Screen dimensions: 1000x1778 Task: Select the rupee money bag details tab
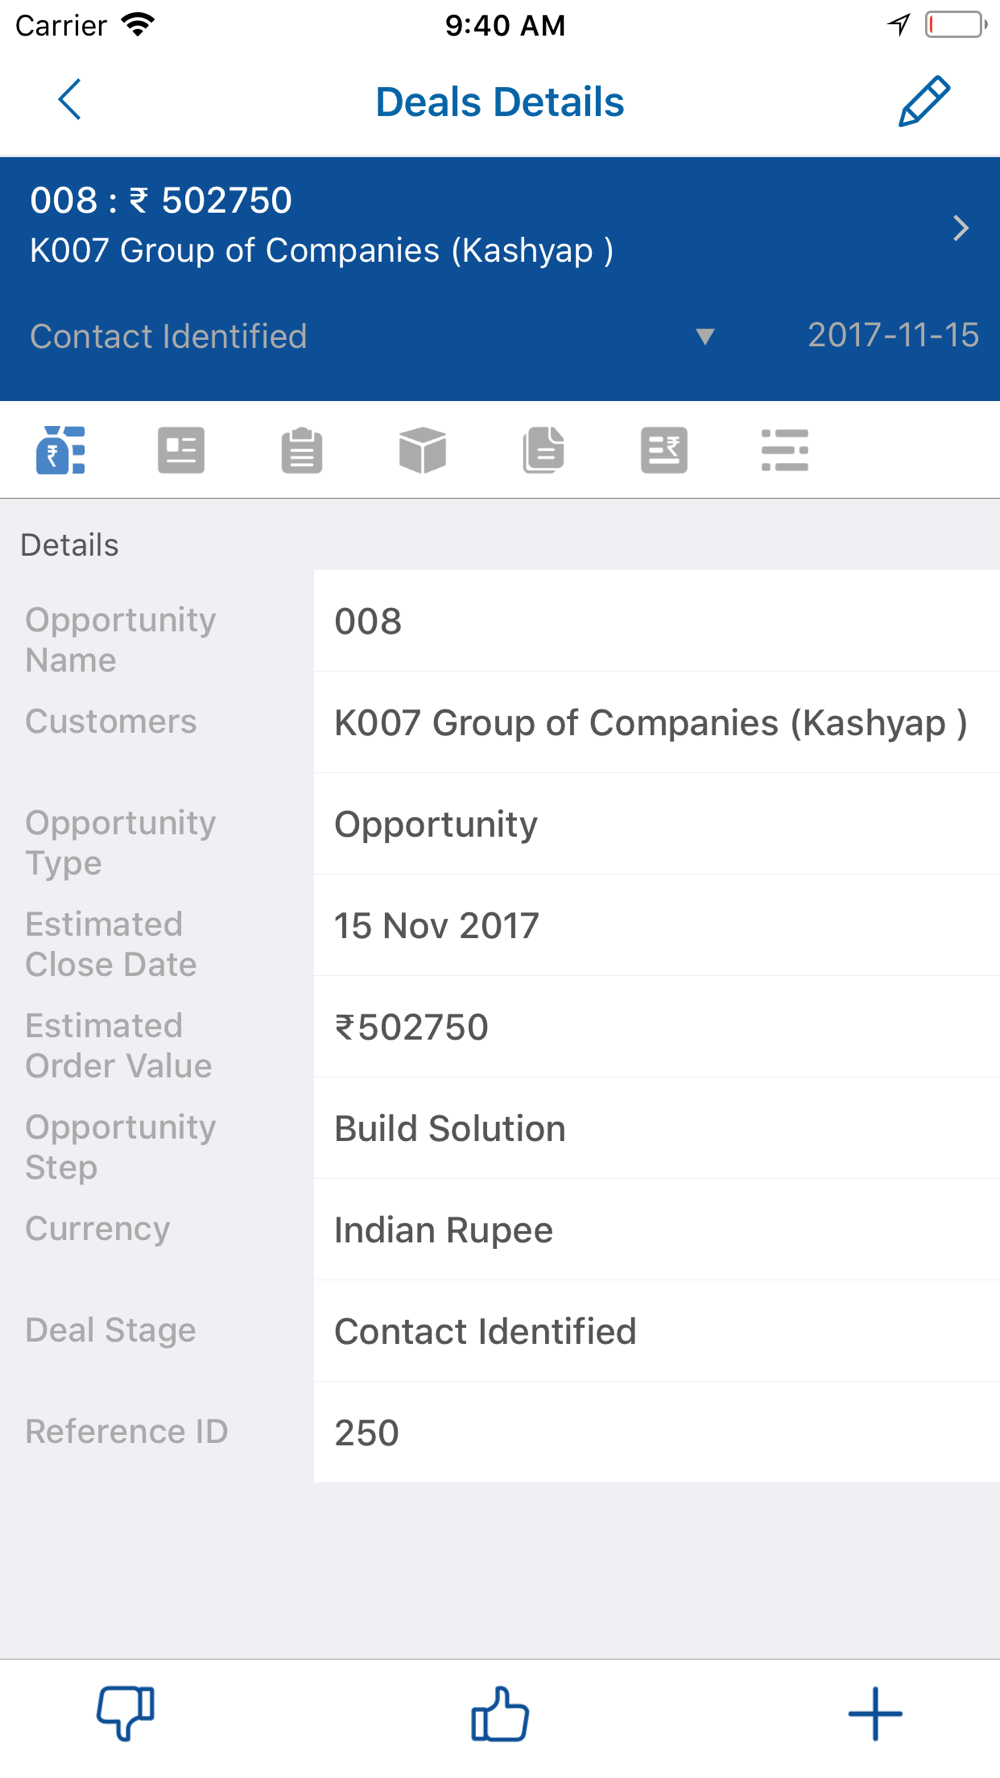pyautogui.click(x=61, y=450)
